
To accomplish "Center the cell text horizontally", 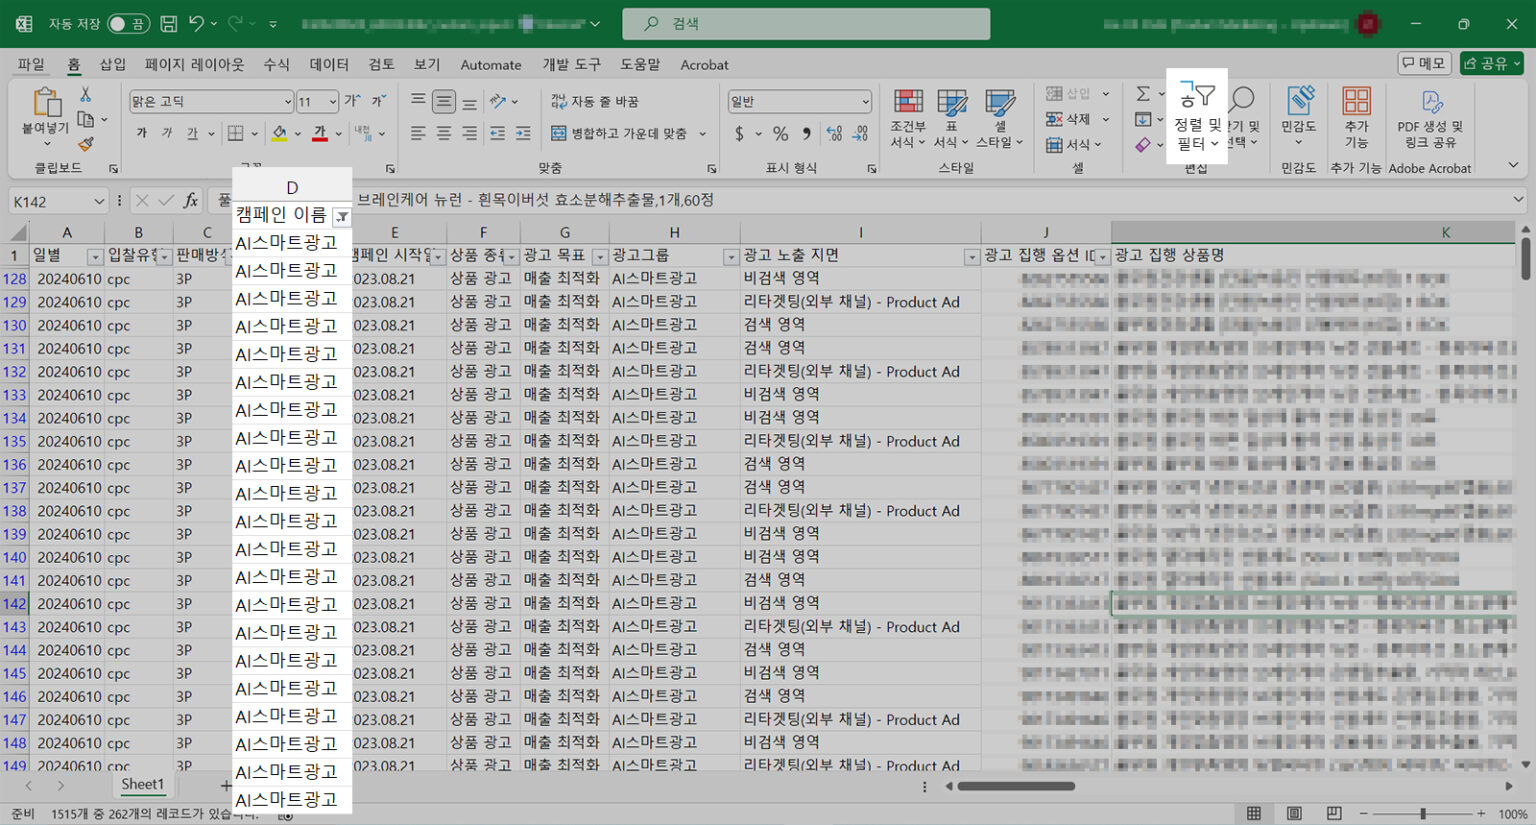I will (x=444, y=133).
